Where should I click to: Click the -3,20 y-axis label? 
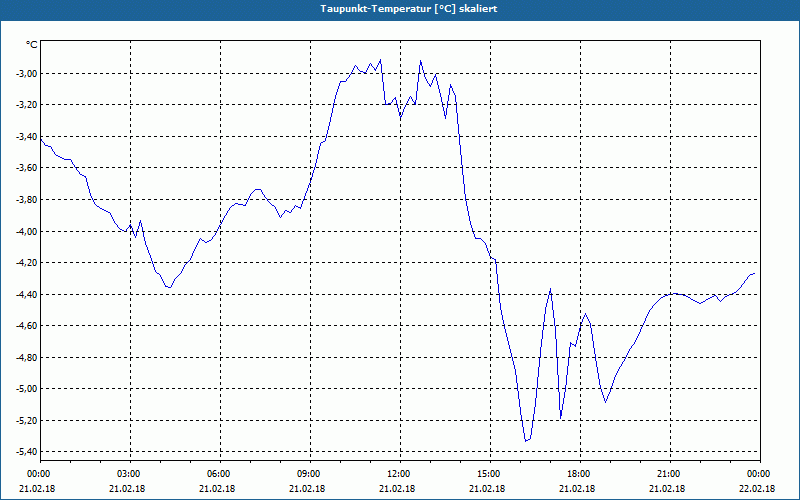27,105
